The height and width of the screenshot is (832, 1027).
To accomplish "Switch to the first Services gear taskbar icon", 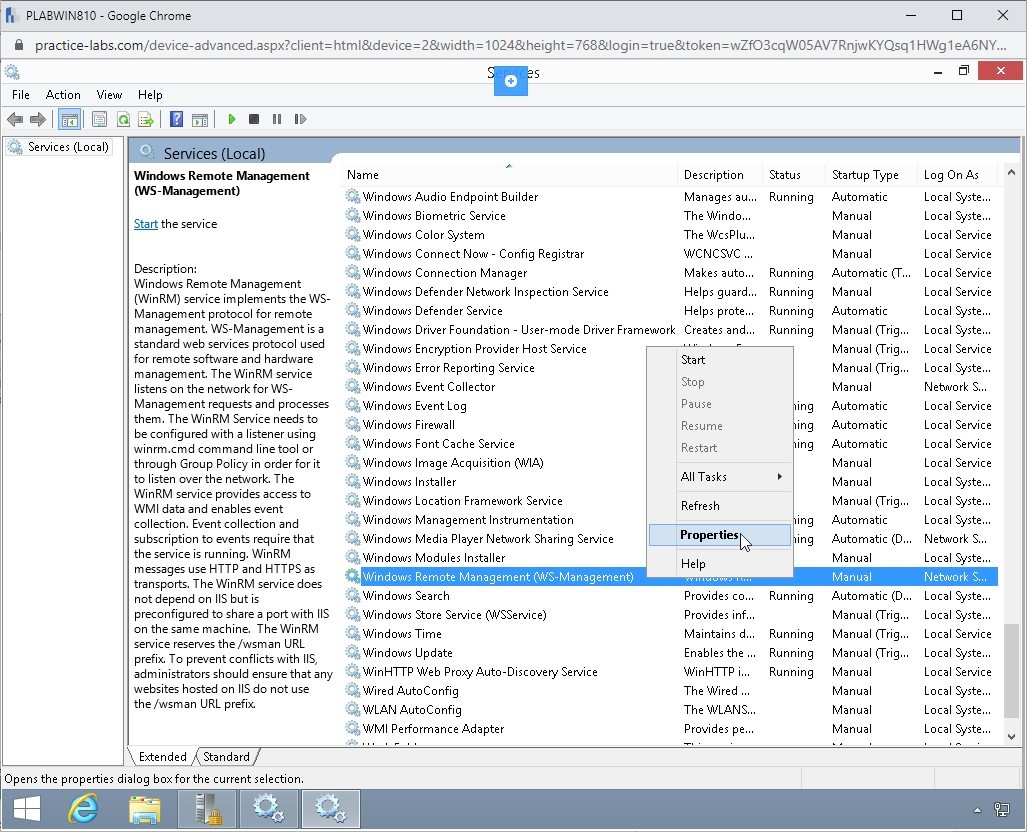I will pos(269,809).
